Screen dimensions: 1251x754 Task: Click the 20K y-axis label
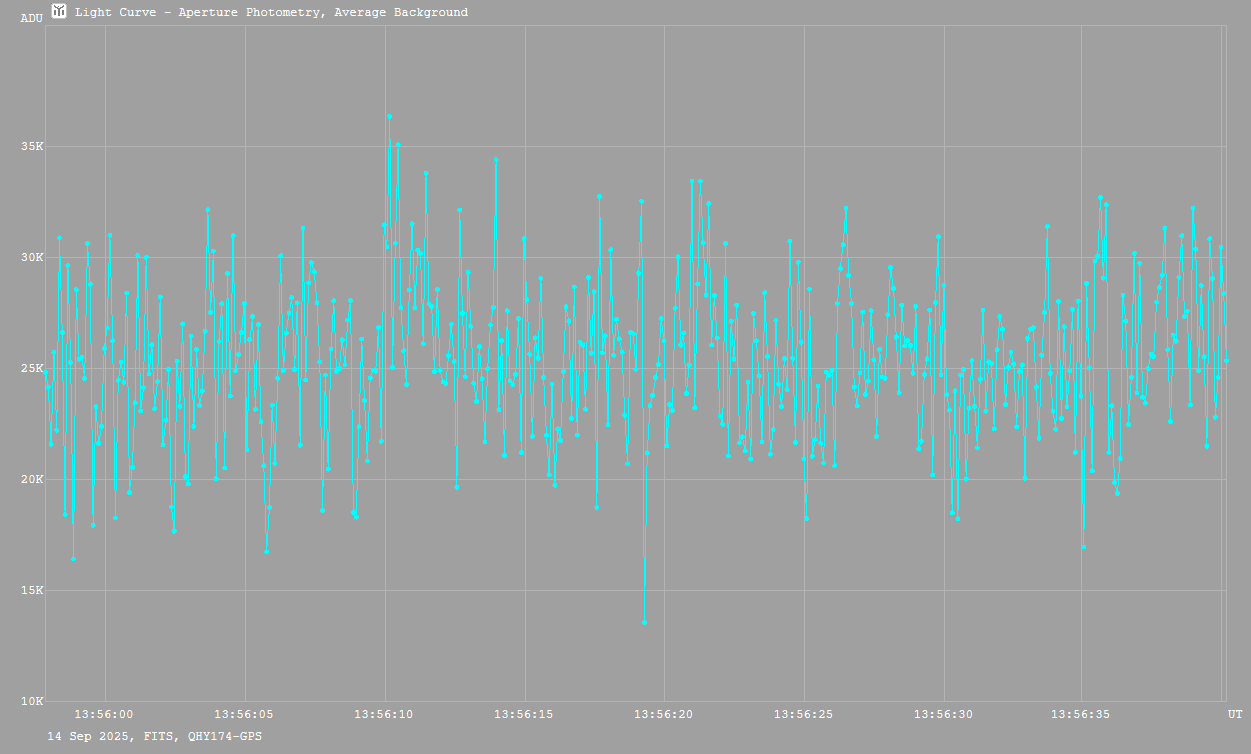(x=33, y=480)
